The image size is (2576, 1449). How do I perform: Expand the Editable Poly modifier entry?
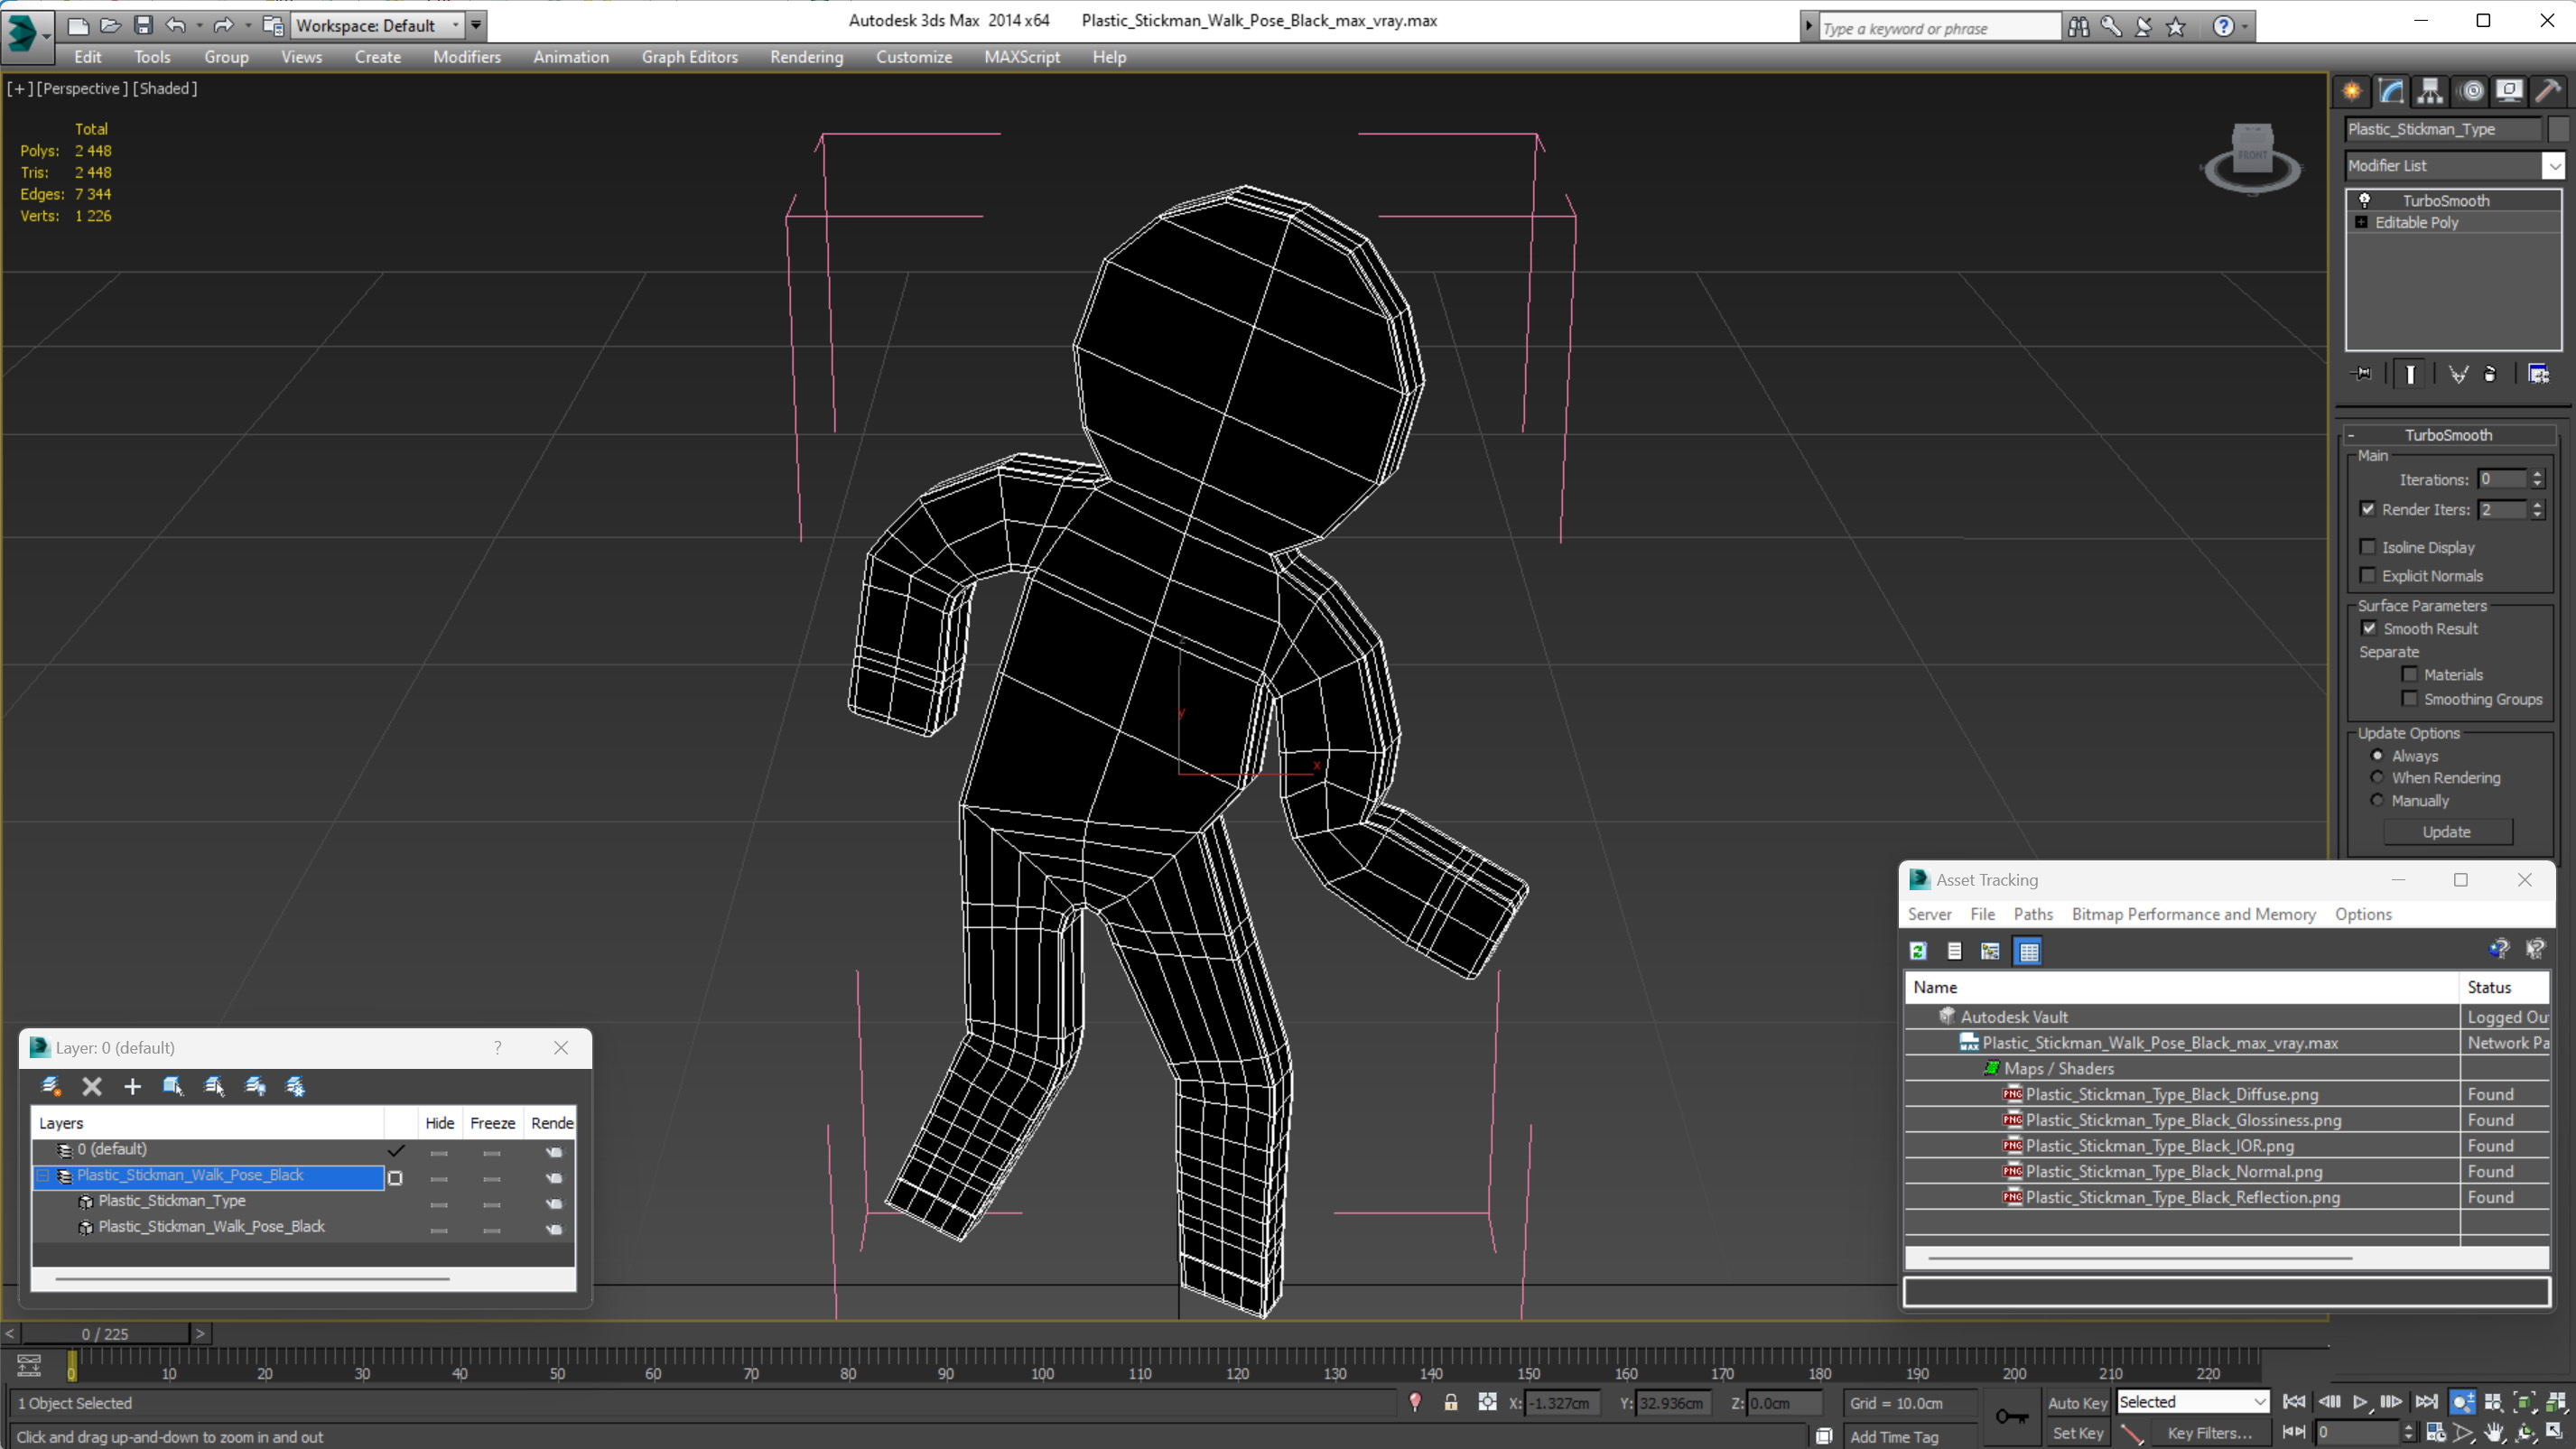[2361, 222]
